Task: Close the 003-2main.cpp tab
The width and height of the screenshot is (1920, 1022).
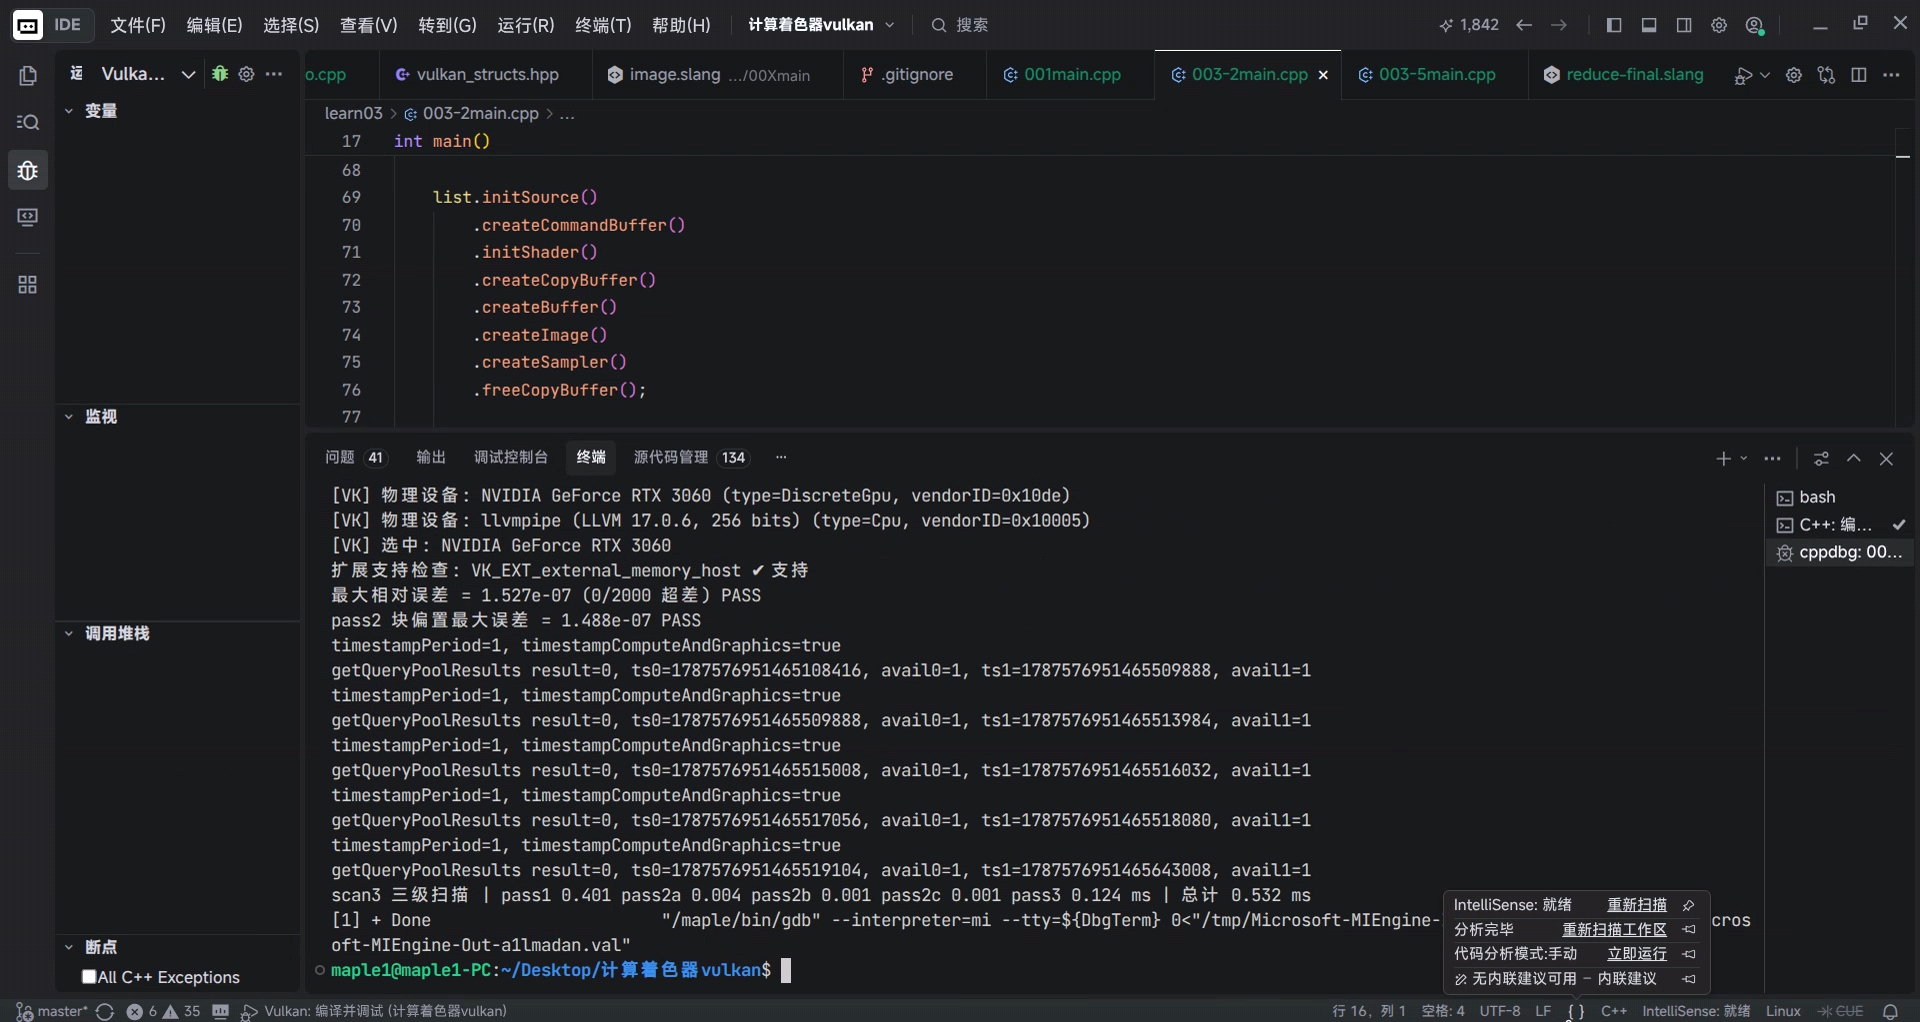Action: tap(1323, 75)
